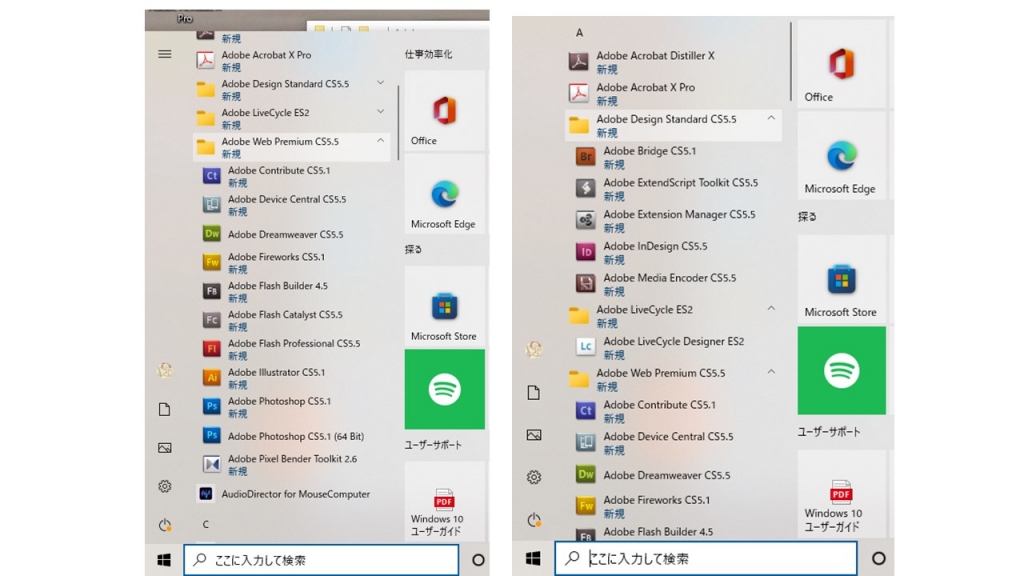This screenshot has width=1024, height=576.
Task: Launch Adobe Dreamweaver CS5.5 in left Start menu
Action: coord(292,234)
